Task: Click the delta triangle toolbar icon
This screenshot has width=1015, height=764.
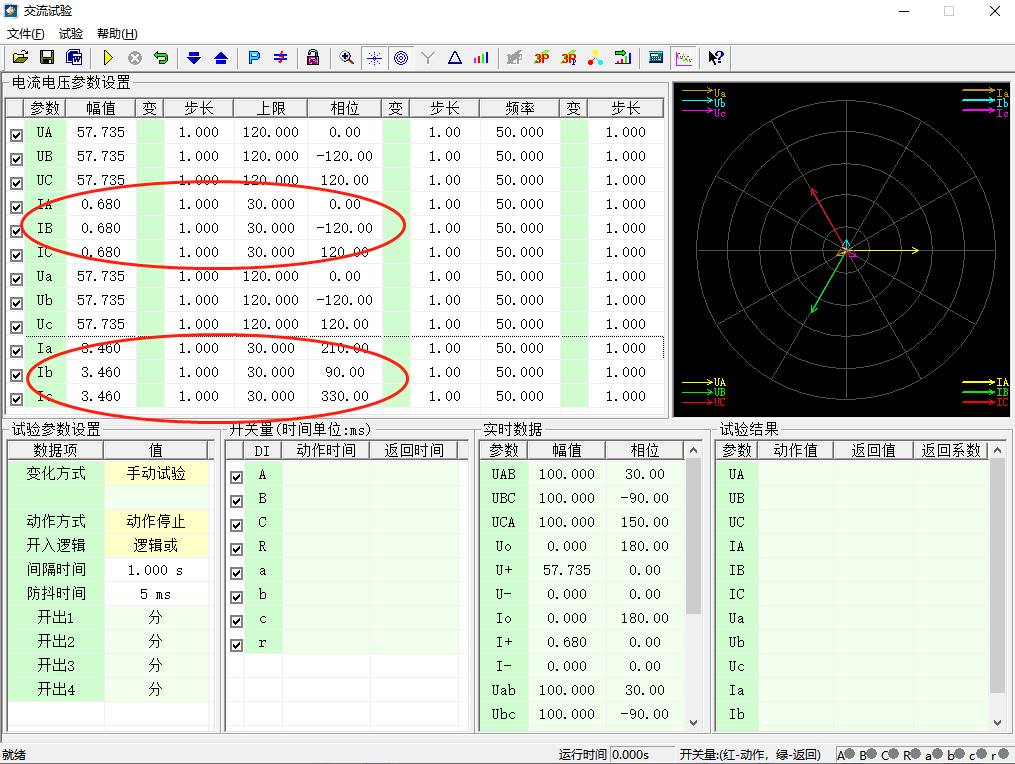Action: point(455,58)
